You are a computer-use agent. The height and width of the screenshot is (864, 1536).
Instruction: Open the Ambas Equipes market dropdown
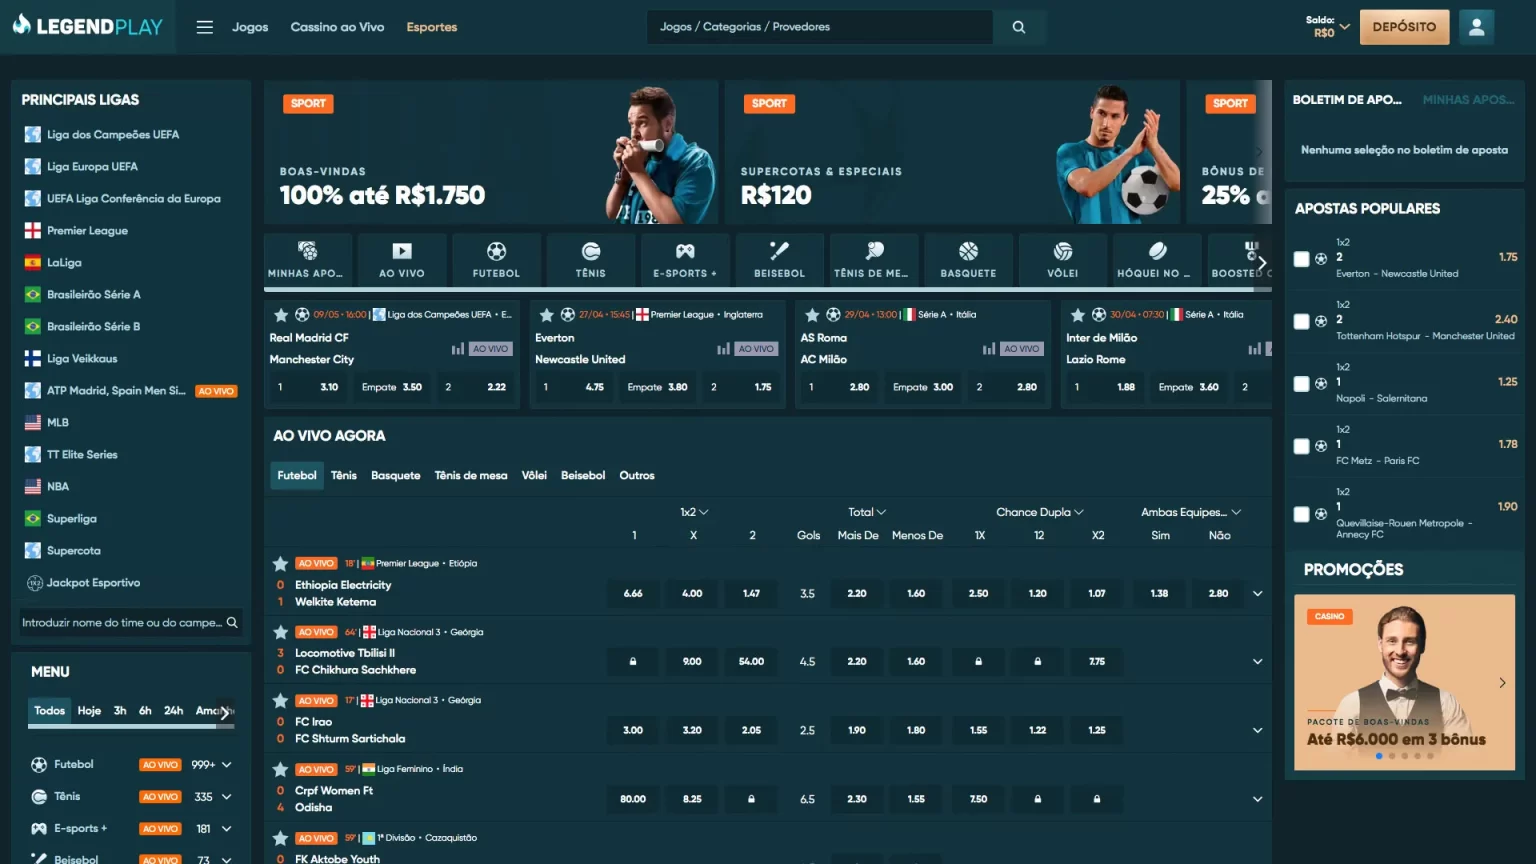point(1191,512)
